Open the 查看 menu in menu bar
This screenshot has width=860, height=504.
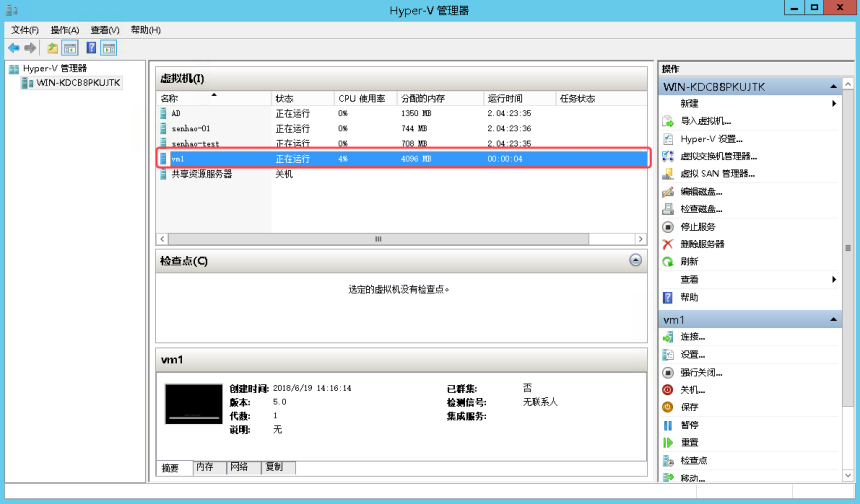[105, 30]
